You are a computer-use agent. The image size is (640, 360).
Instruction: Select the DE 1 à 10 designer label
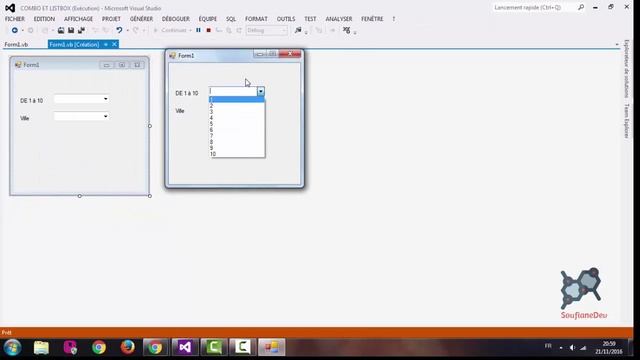click(x=31, y=100)
